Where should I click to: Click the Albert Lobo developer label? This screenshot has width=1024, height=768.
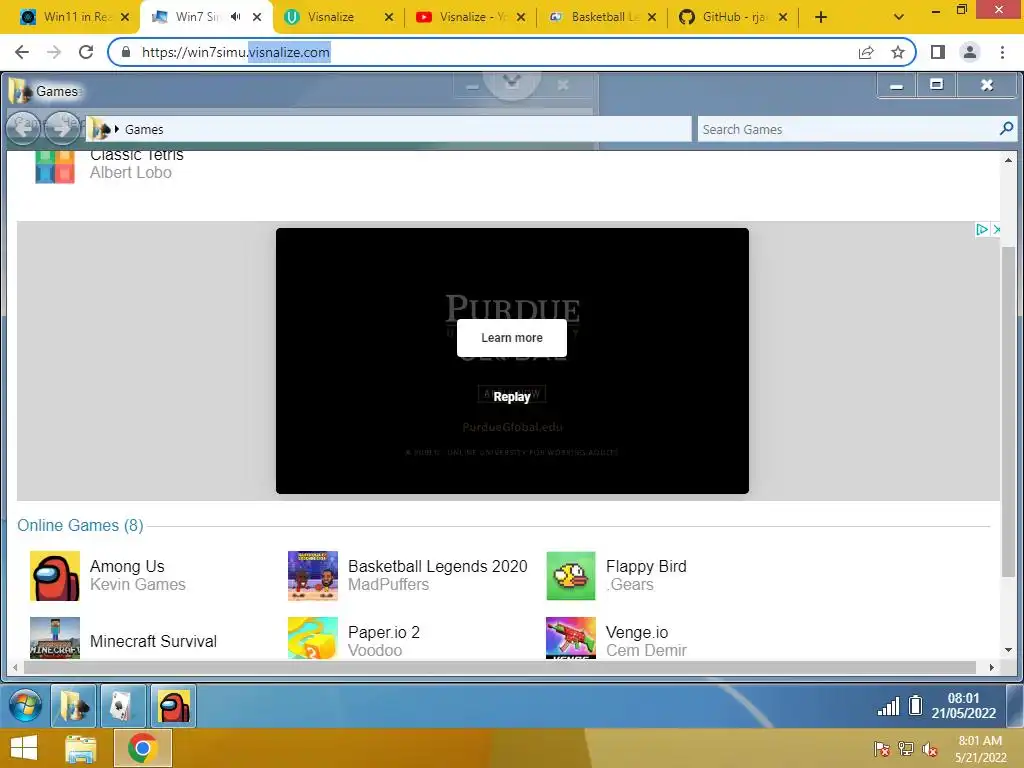coord(131,172)
